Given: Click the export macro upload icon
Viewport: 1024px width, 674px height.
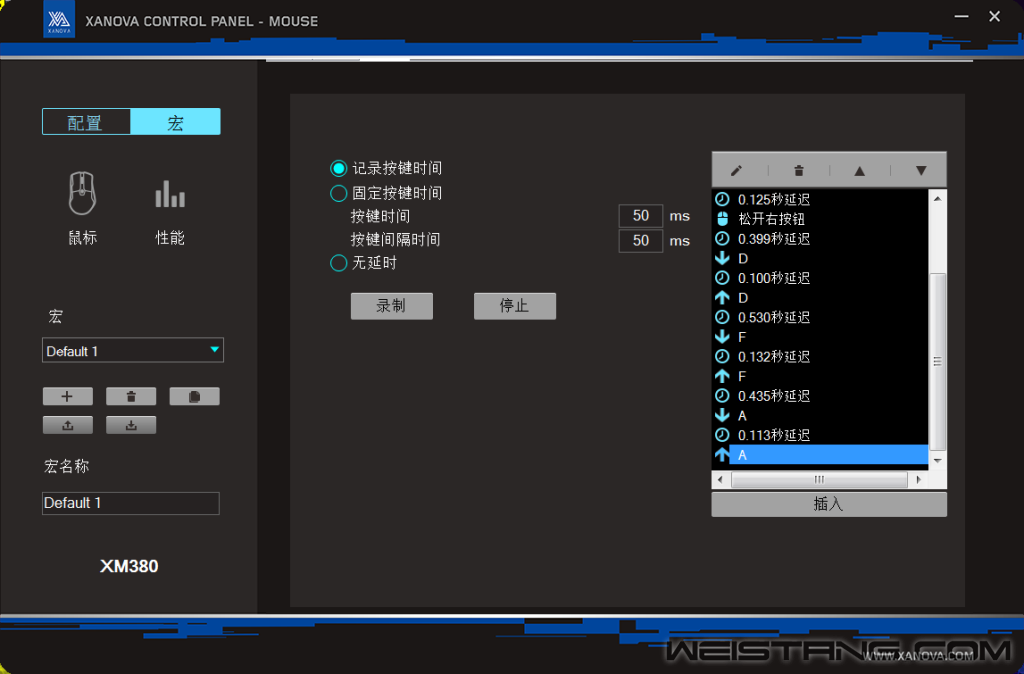Looking at the screenshot, I should pyautogui.click(x=68, y=425).
